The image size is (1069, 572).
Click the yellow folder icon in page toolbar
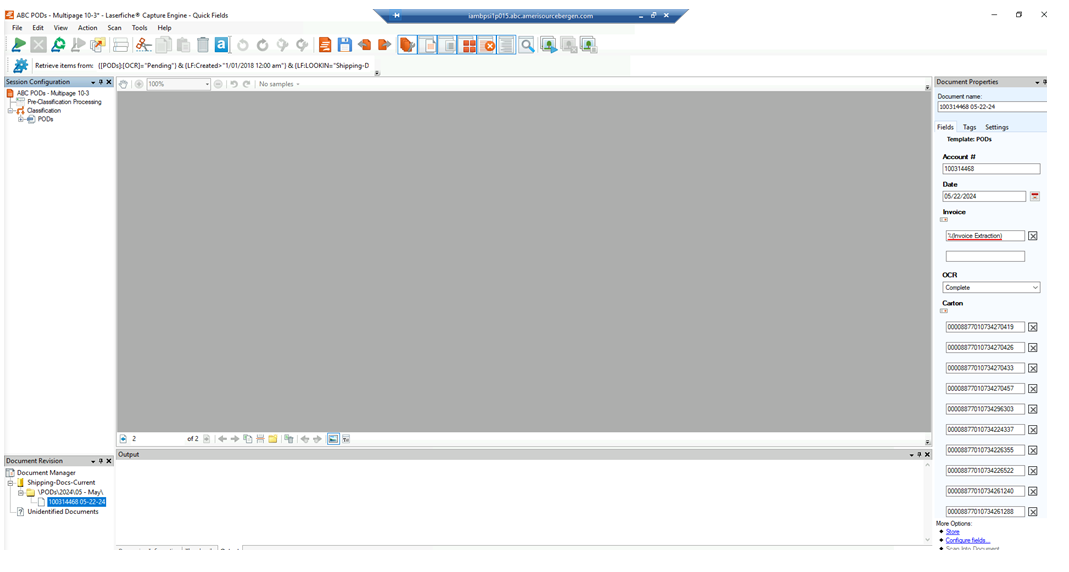(273, 439)
